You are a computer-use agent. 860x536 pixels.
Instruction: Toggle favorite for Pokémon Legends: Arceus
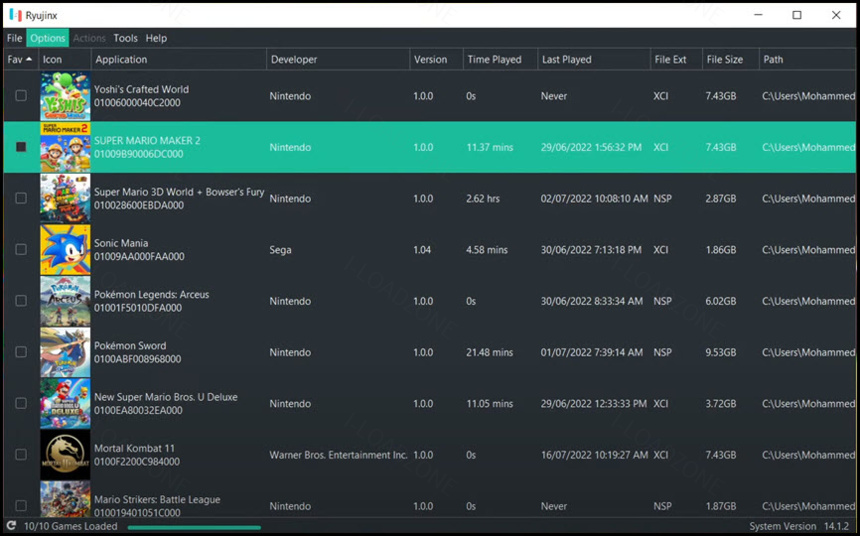click(21, 301)
